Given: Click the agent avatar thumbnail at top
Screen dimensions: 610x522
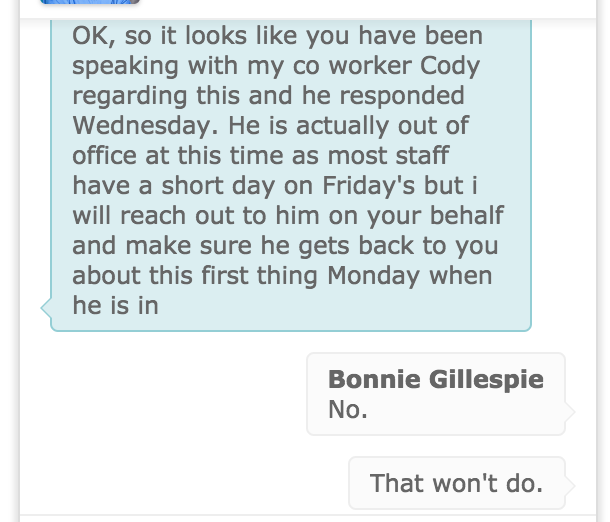Looking at the screenshot, I should 89,2.
